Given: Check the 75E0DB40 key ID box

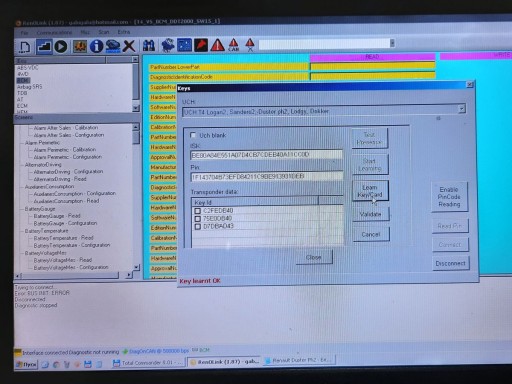Looking at the screenshot, I should point(197,219).
